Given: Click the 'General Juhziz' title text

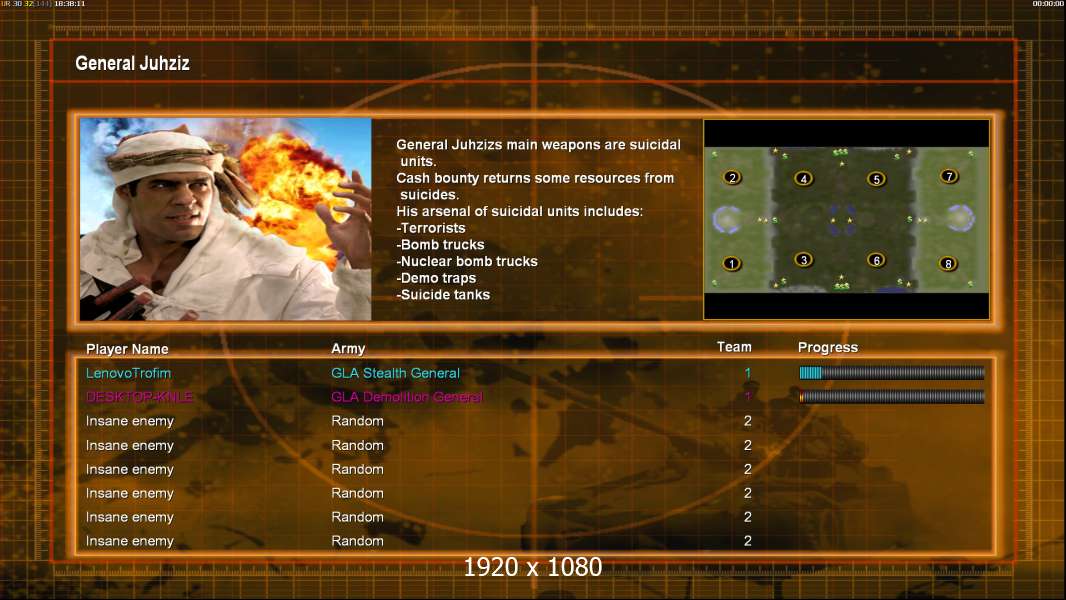Looking at the screenshot, I should pyautogui.click(x=133, y=64).
